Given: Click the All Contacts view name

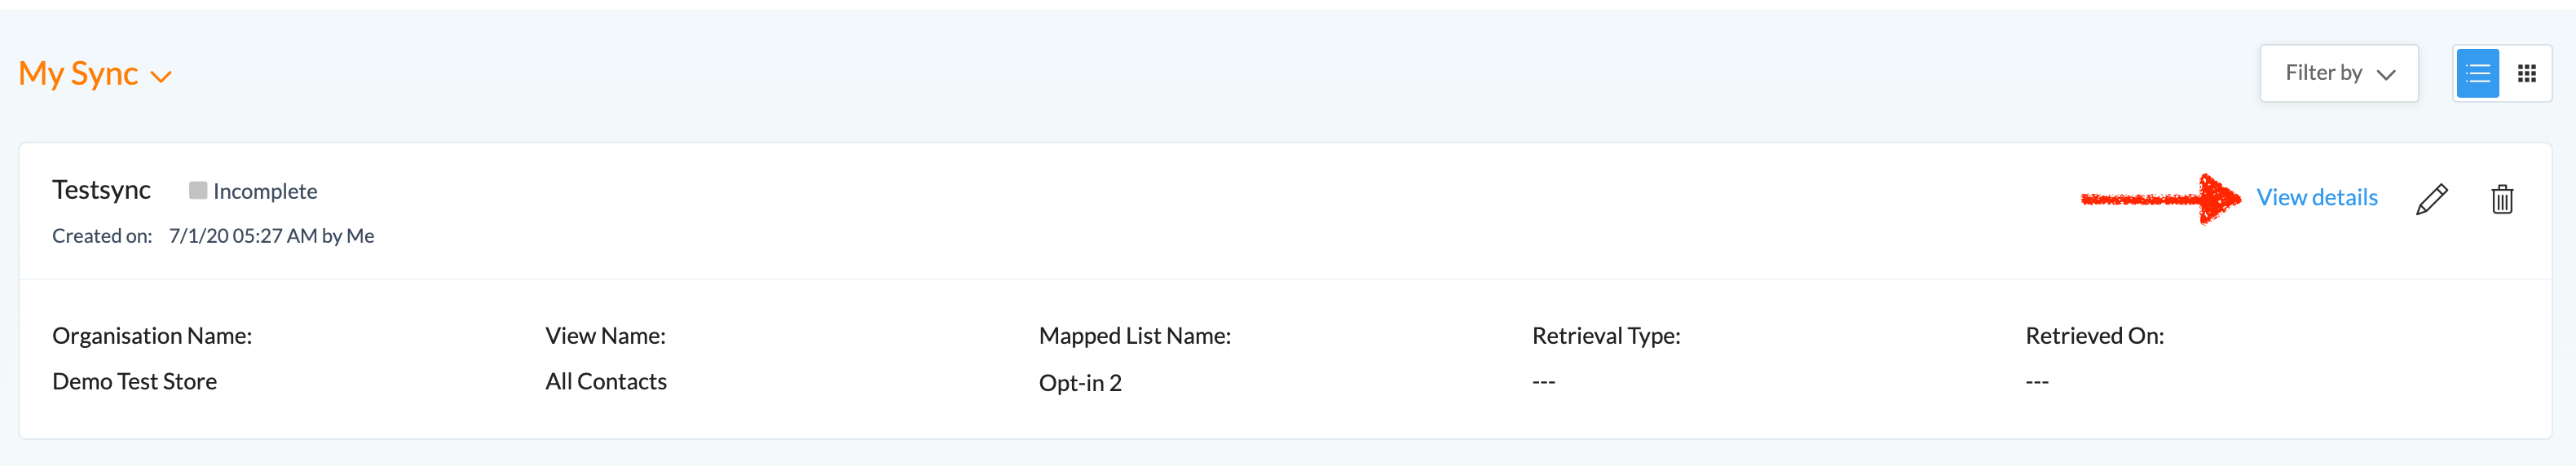Looking at the screenshot, I should (x=605, y=382).
